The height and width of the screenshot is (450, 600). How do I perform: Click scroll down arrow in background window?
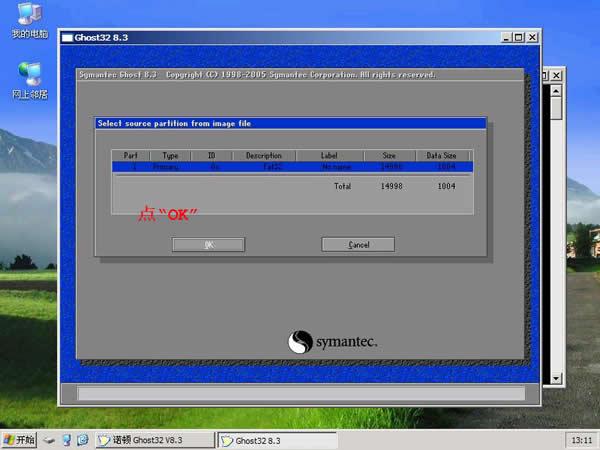pos(556,378)
